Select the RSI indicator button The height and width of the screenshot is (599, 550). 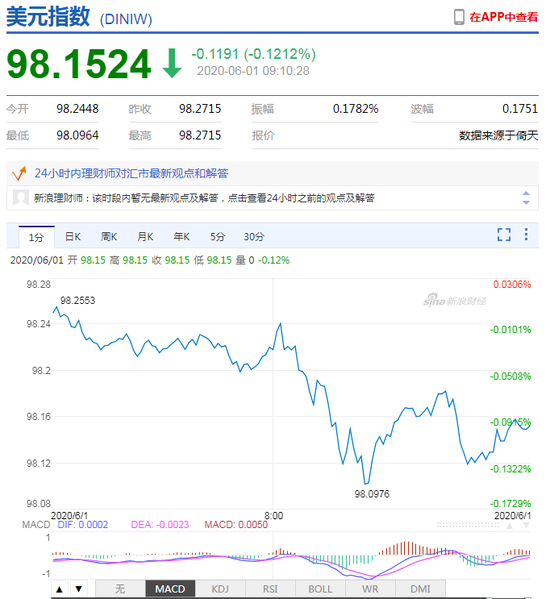tap(270, 589)
